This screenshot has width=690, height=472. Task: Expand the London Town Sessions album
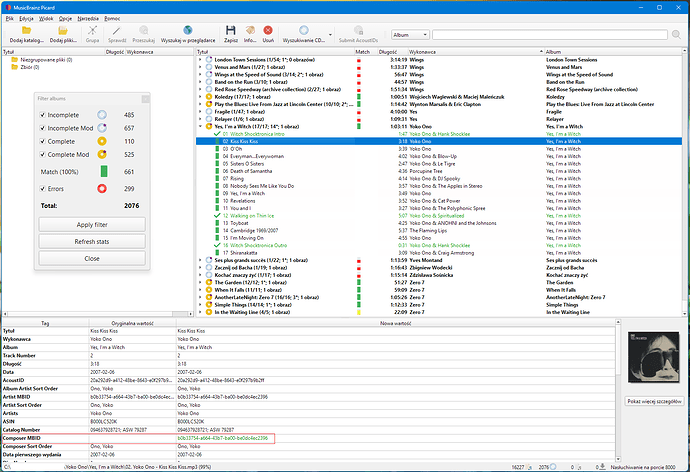pos(199,59)
